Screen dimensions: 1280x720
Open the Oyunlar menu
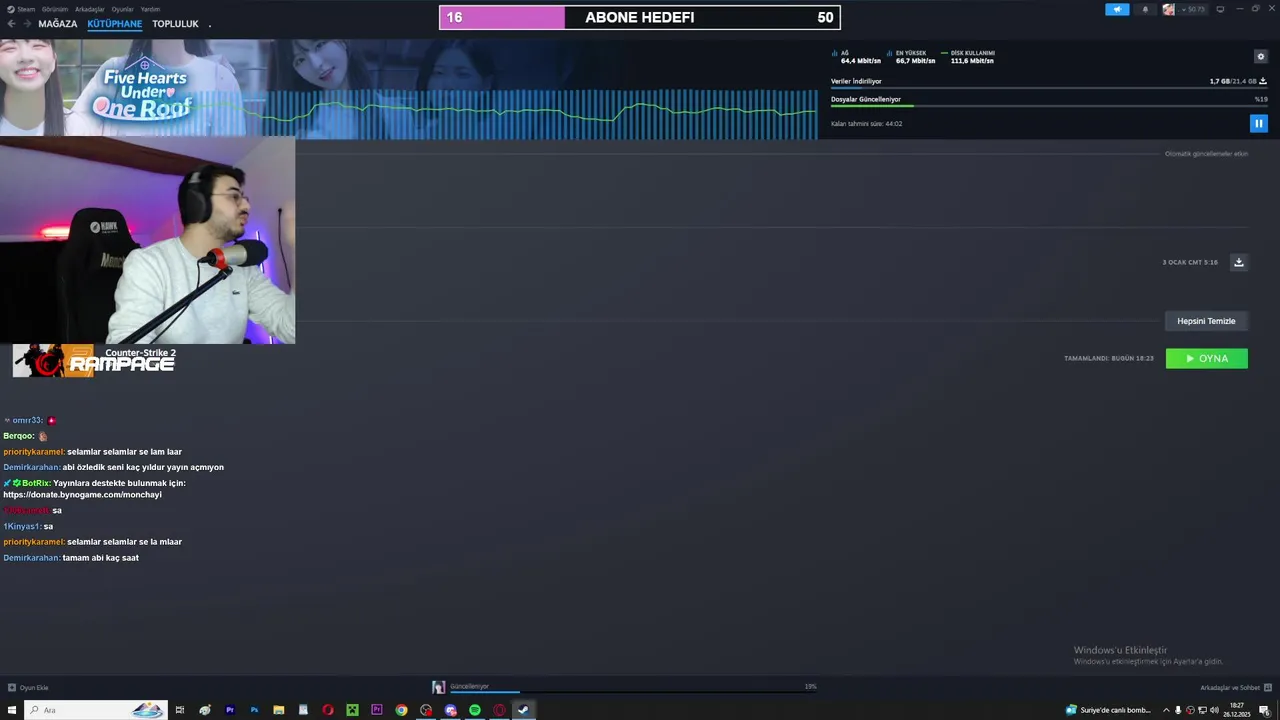click(122, 9)
